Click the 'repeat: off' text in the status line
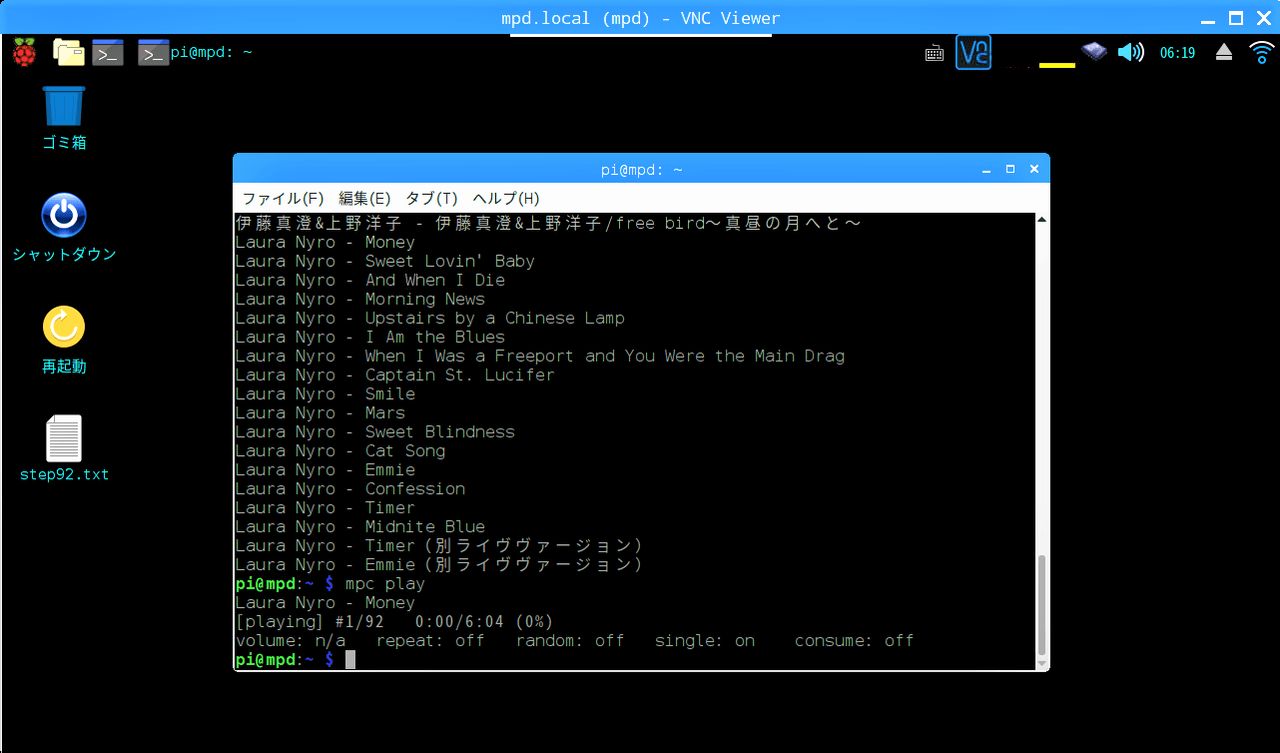Screen dimensions: 1280x753 430,641
